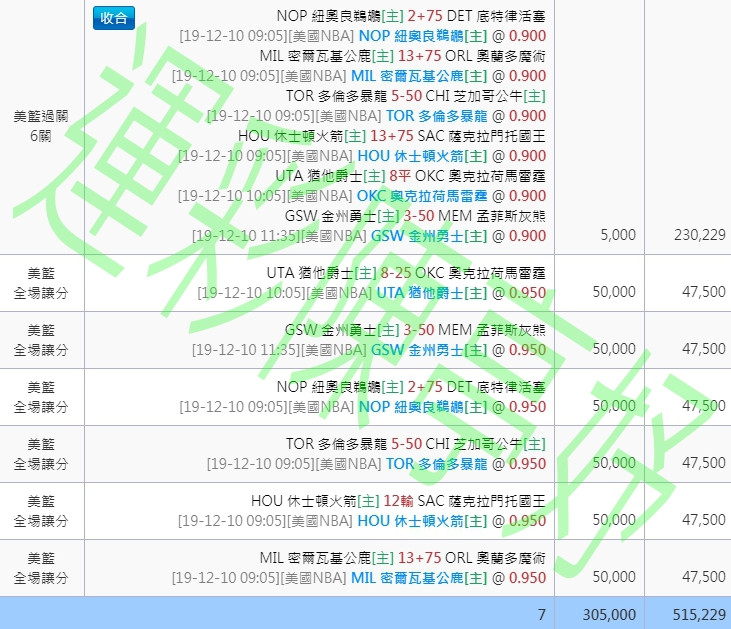The image size is (731, 629).
Task: Select the 230,229 parlay payout value
Action: [700, 235]
